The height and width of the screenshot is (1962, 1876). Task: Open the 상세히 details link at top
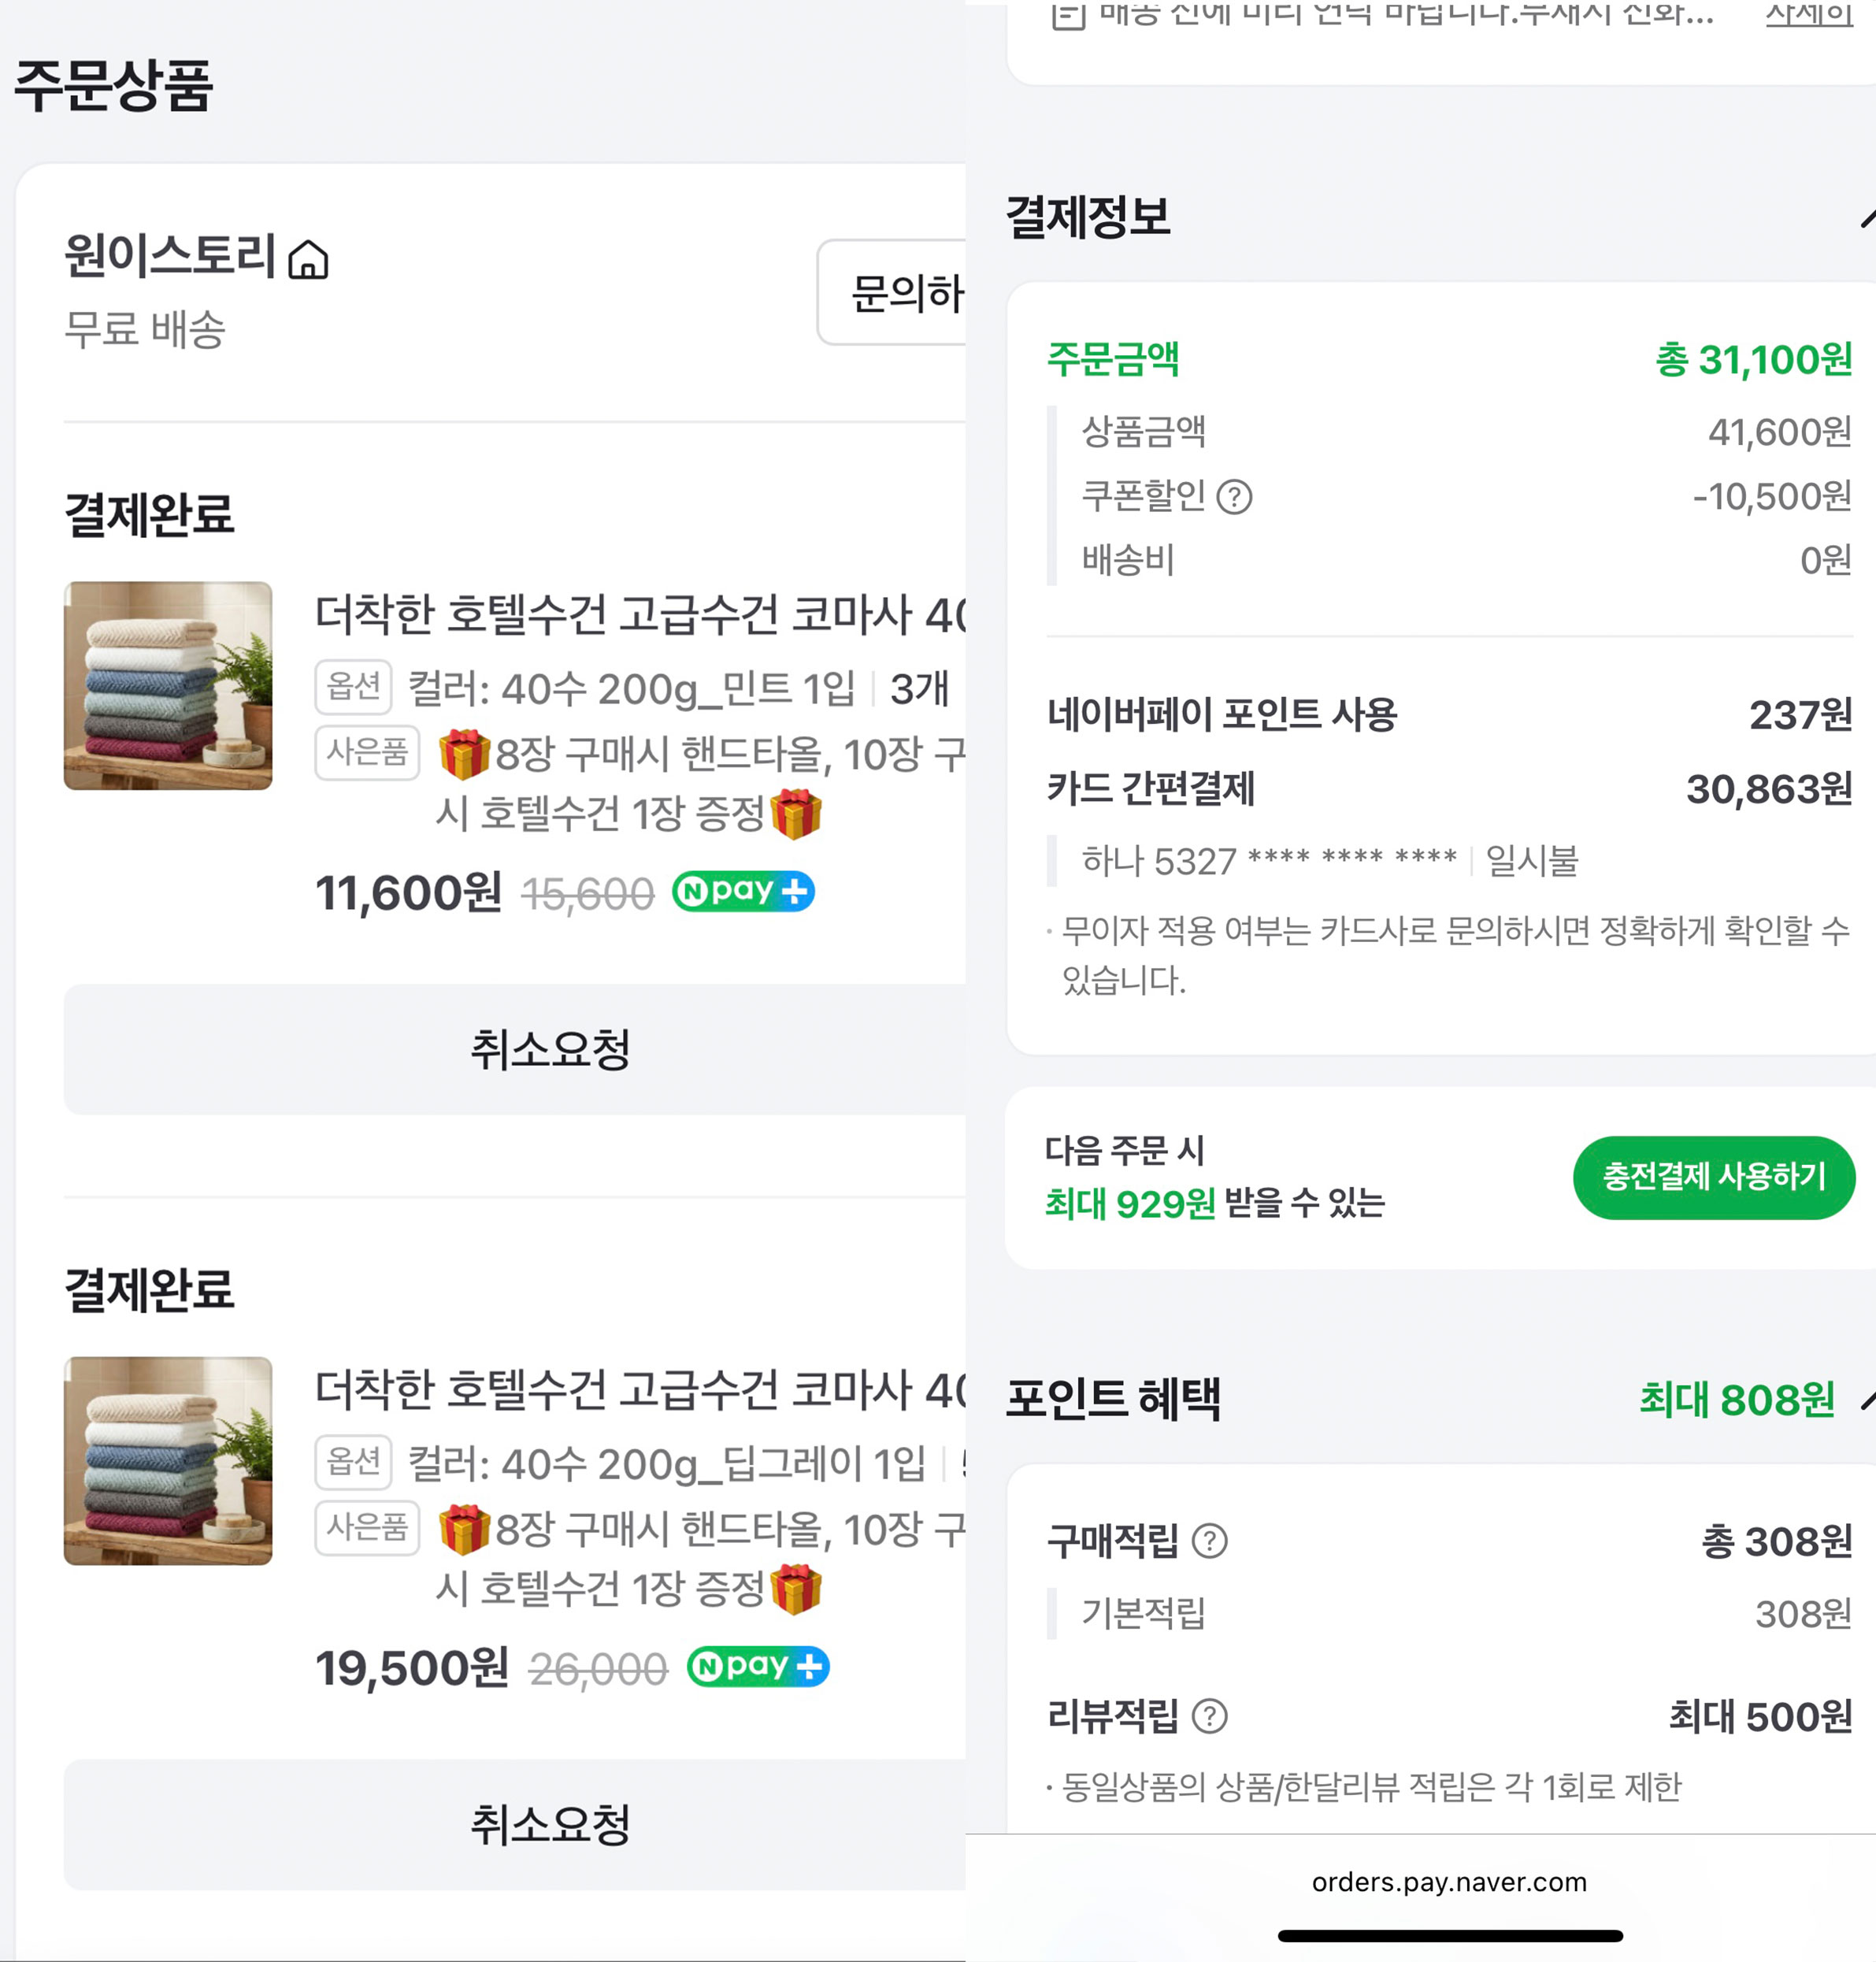point(1808,14)
